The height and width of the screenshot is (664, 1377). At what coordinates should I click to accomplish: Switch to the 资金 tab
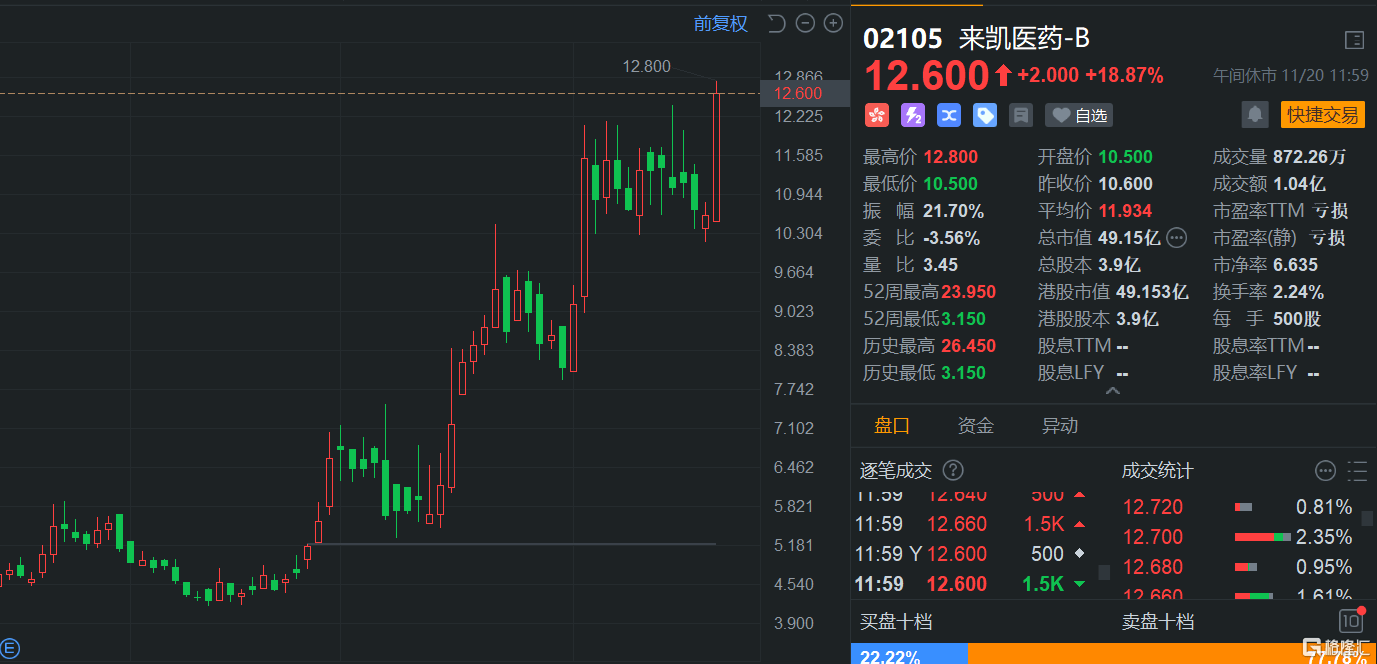pos(975,425)
